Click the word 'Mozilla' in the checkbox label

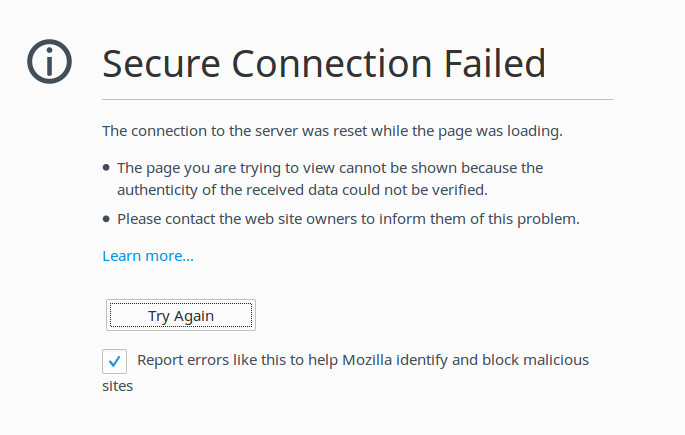click(x=367, y=360)
